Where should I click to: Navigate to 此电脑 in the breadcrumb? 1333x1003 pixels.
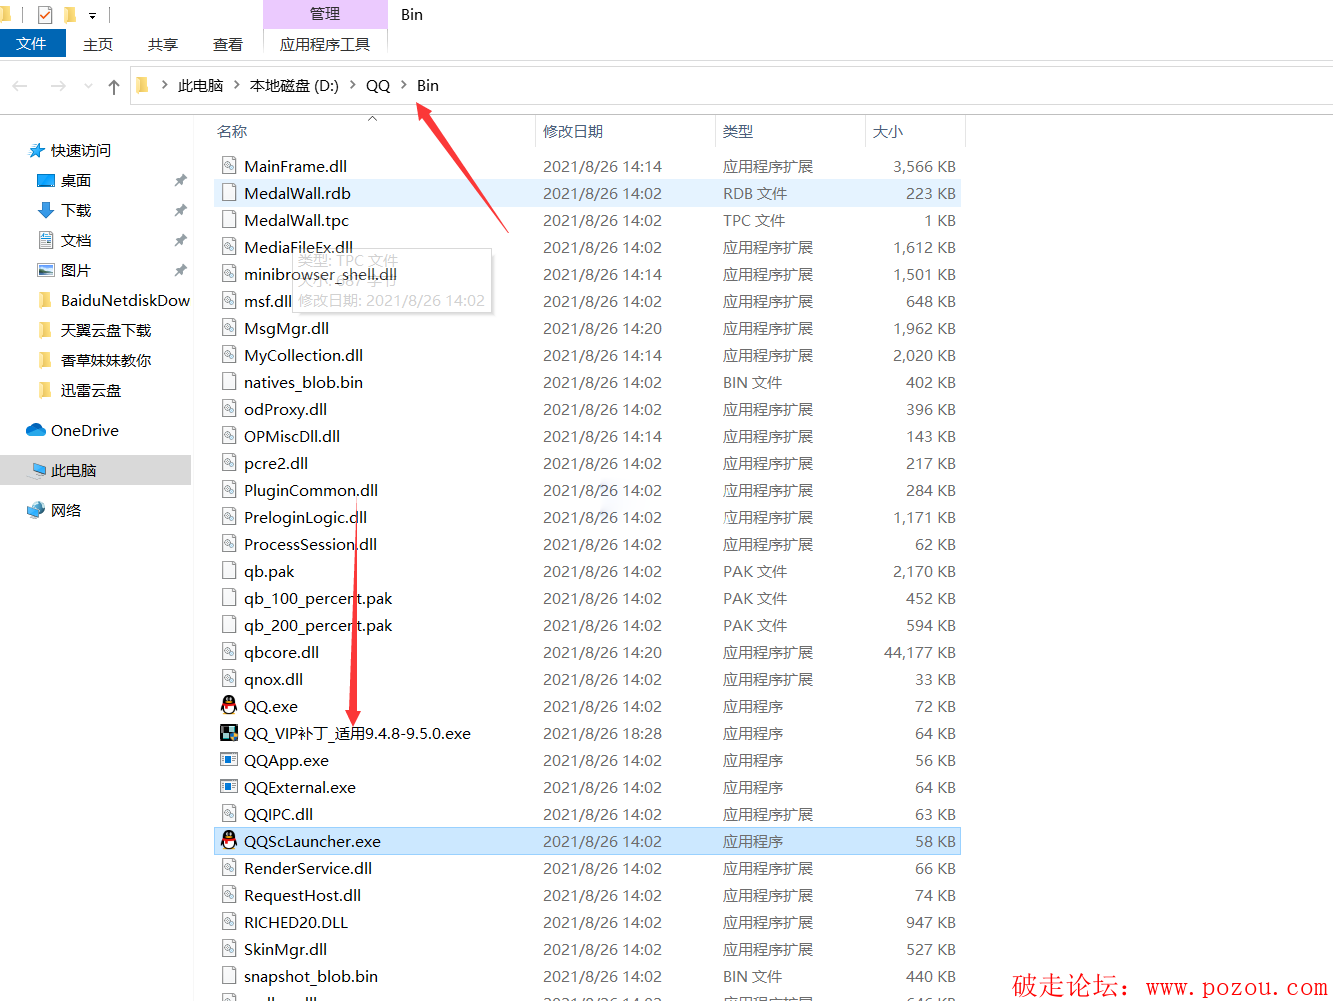point(200,86)
